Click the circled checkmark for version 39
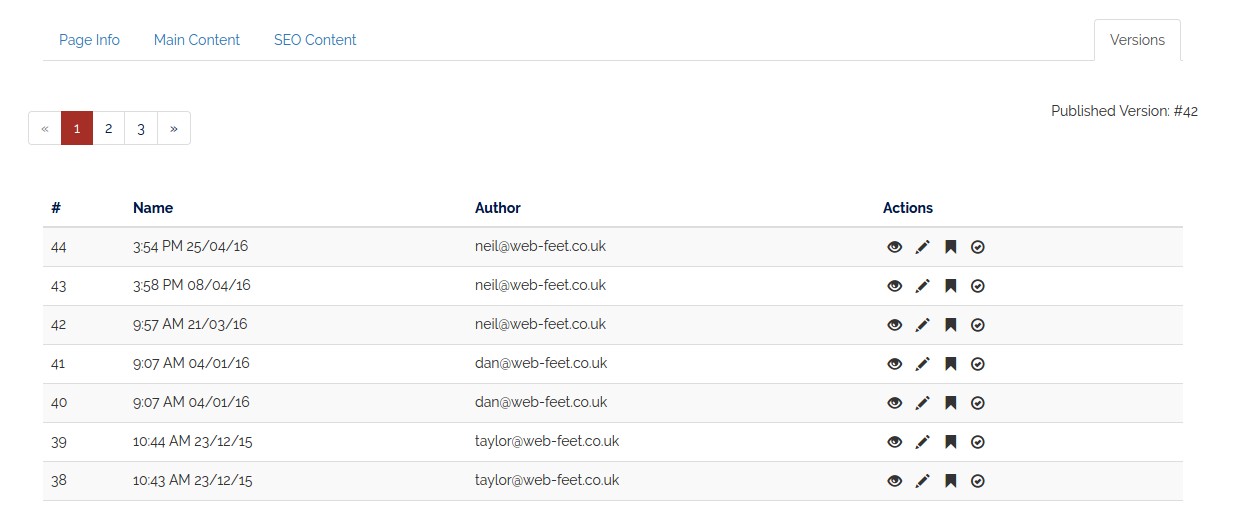Viewport: 1258px width, 511px height. point(978,442)
